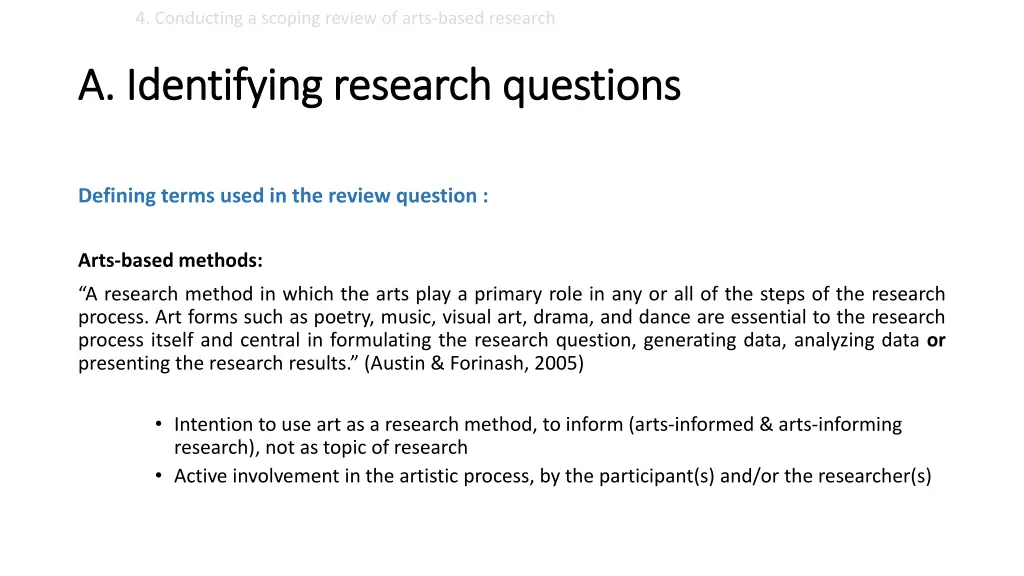Click the '(Austin & Forinash, 2005)' citation
Viewport: 1024px width, 576px height.
(x=474, y=363)
